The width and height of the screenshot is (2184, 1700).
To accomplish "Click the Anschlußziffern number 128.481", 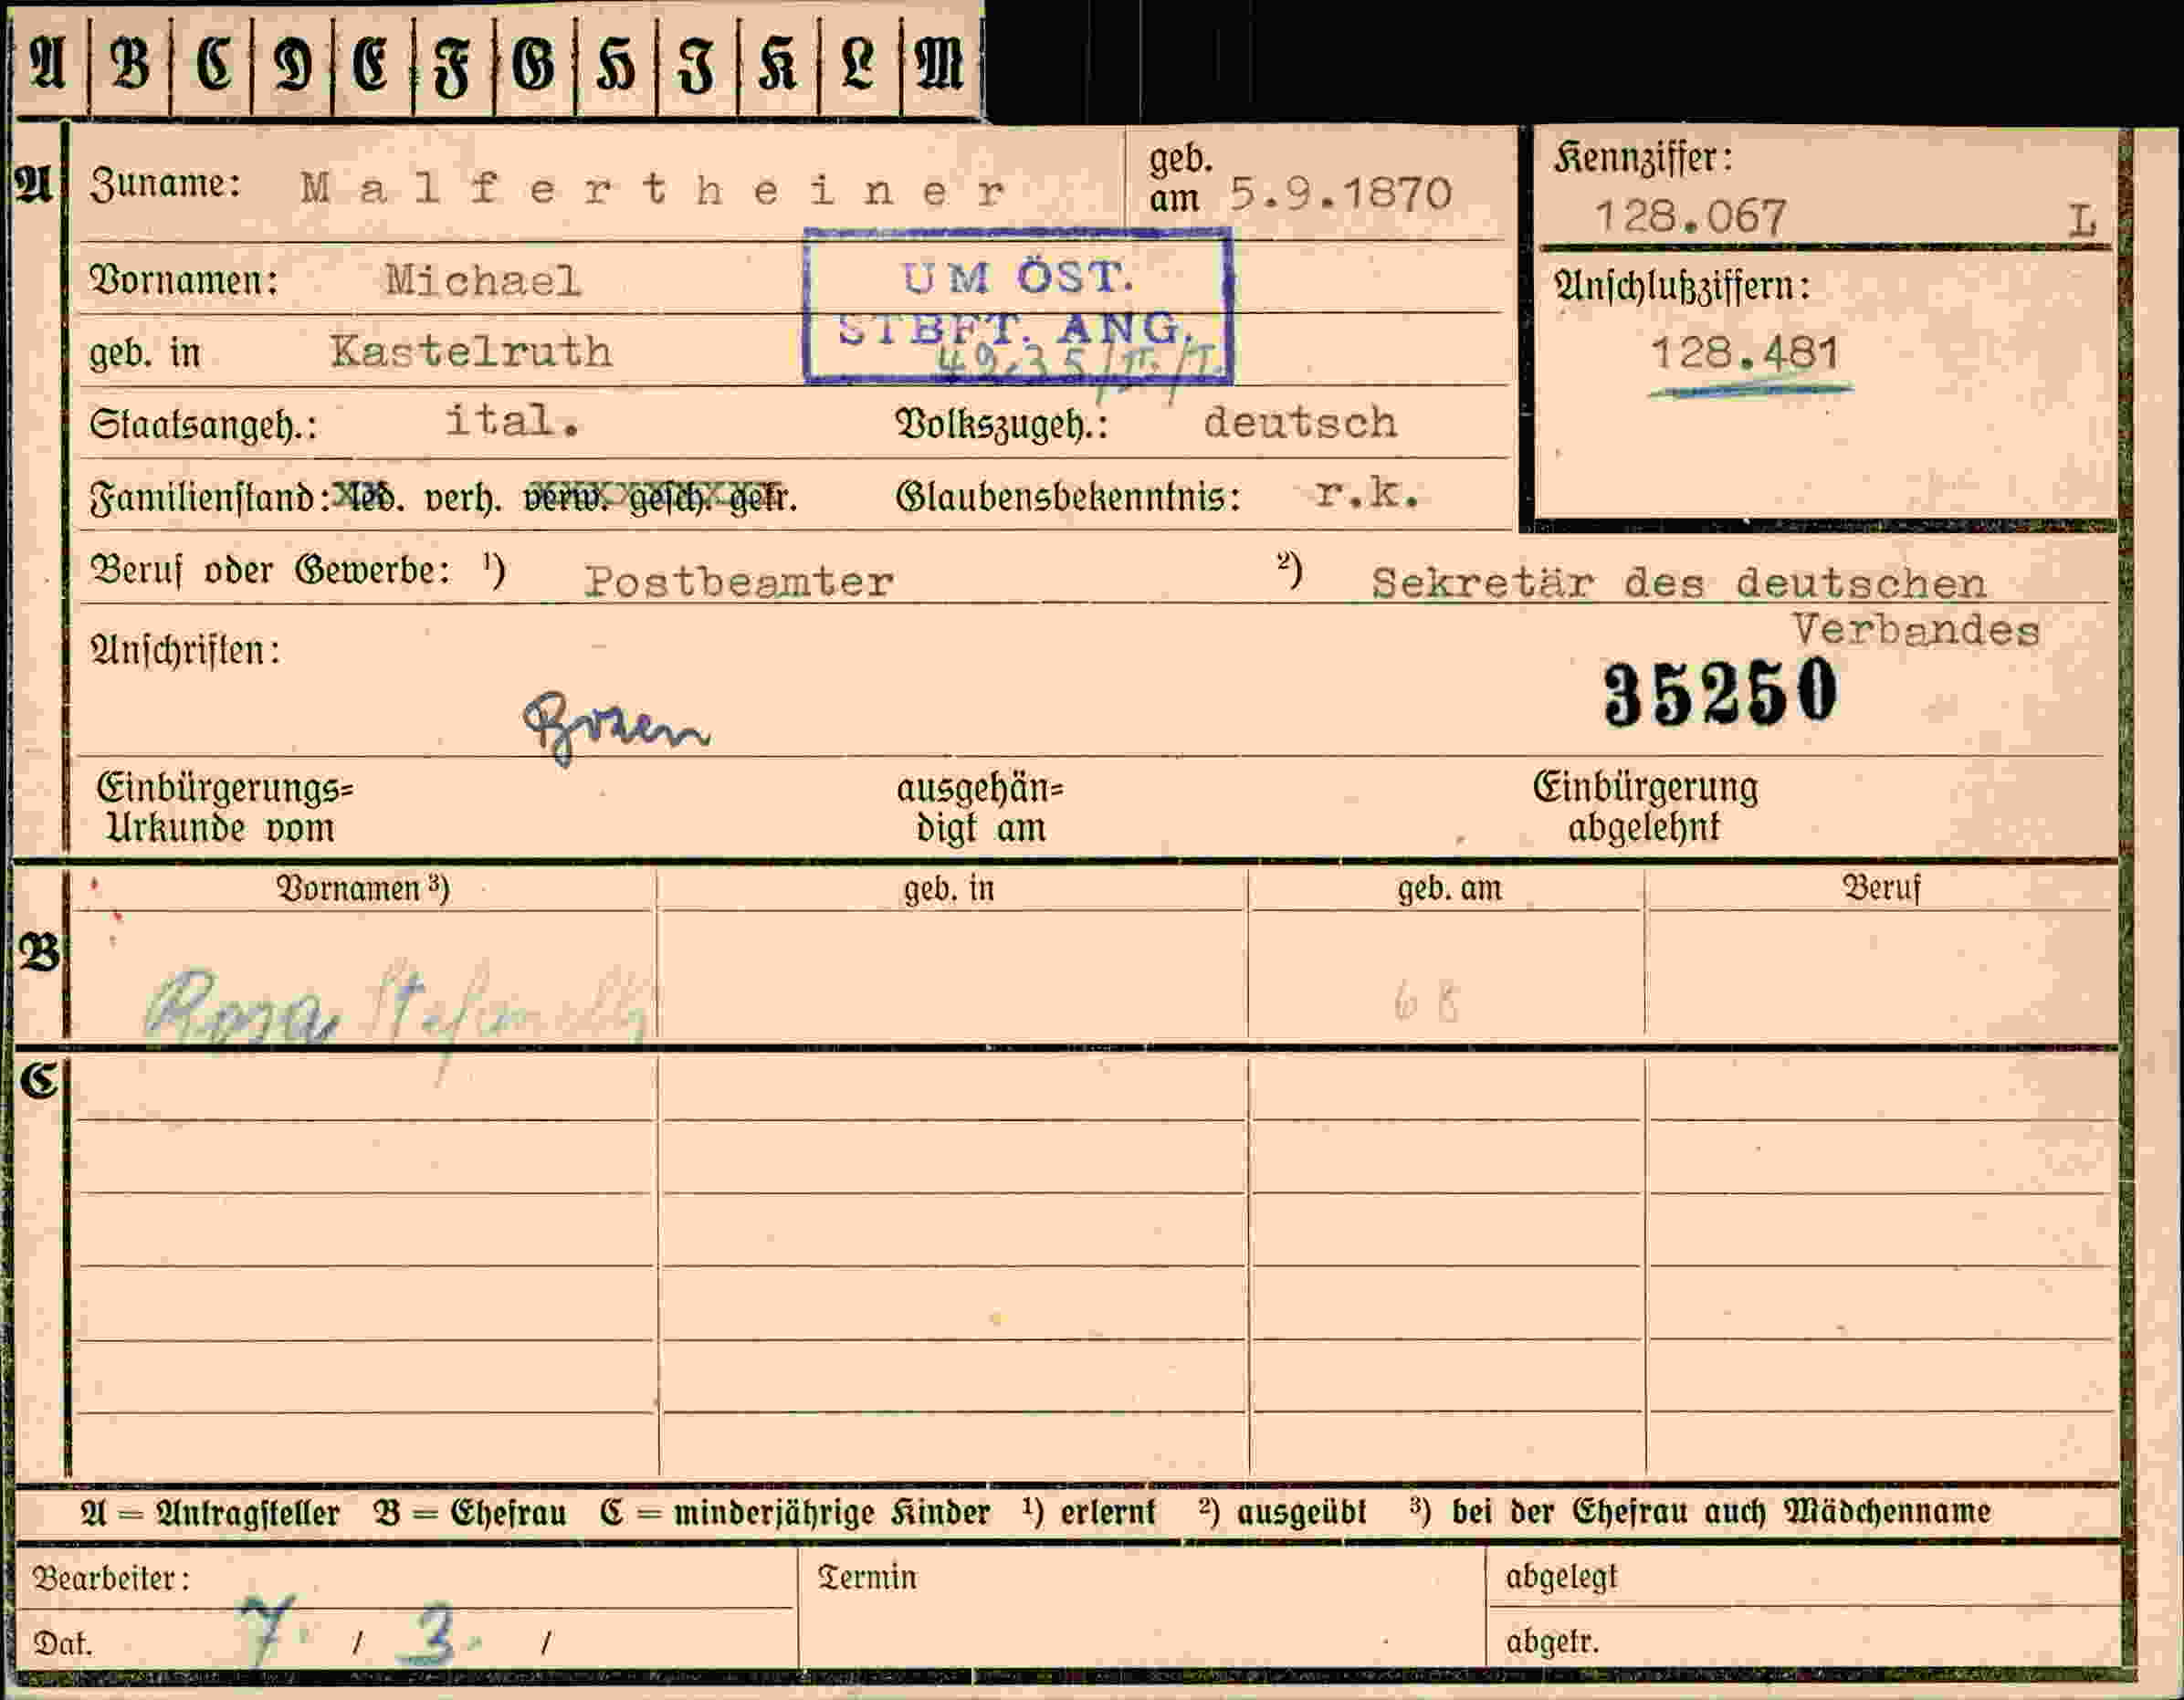I will (1745, 353).
